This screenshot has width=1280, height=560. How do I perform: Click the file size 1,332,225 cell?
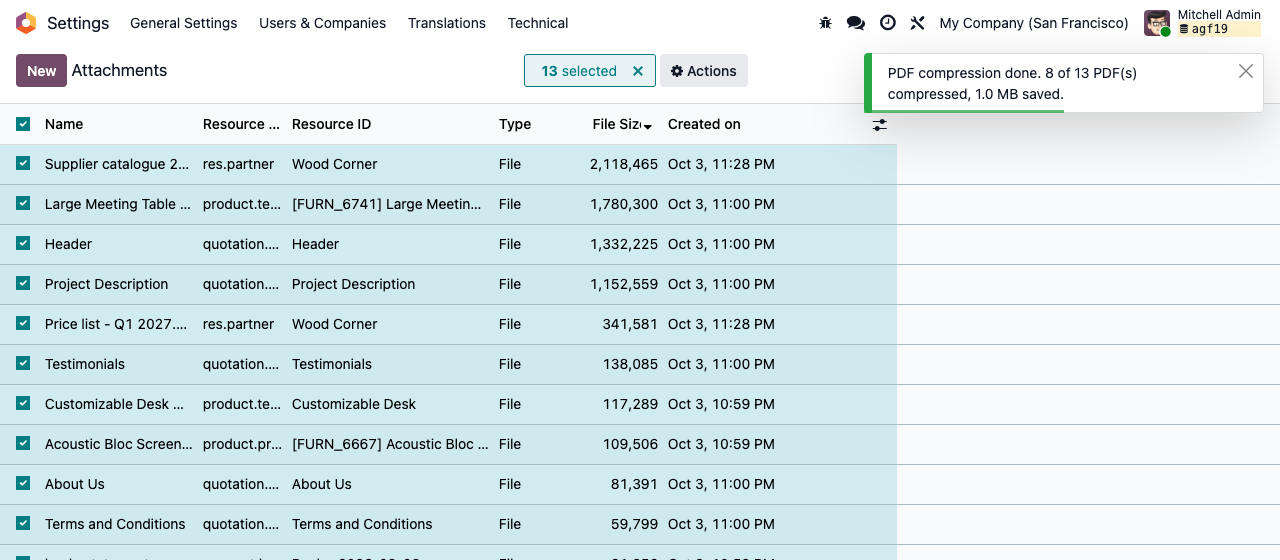pos(624,244)
